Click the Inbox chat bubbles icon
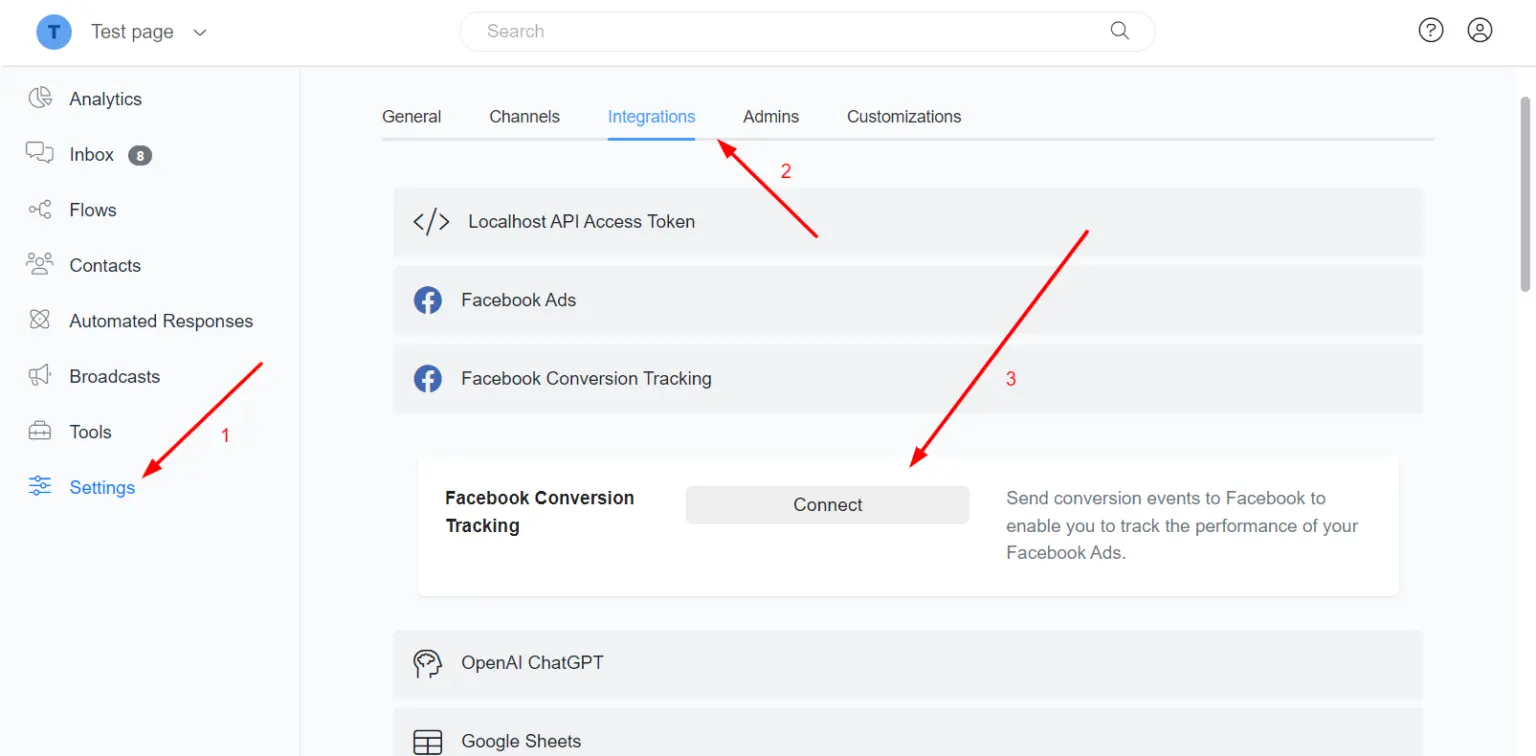The width and height of the screenshot is (1536, 756). (40, 153)
